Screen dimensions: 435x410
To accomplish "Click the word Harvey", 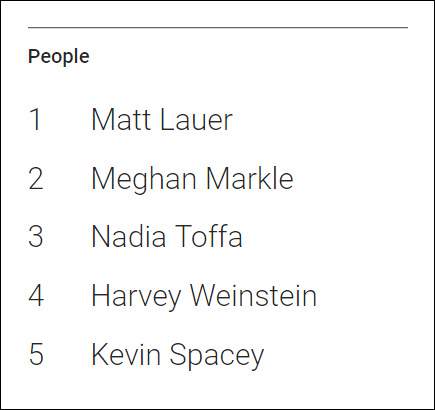I will [x=136, y=297].
